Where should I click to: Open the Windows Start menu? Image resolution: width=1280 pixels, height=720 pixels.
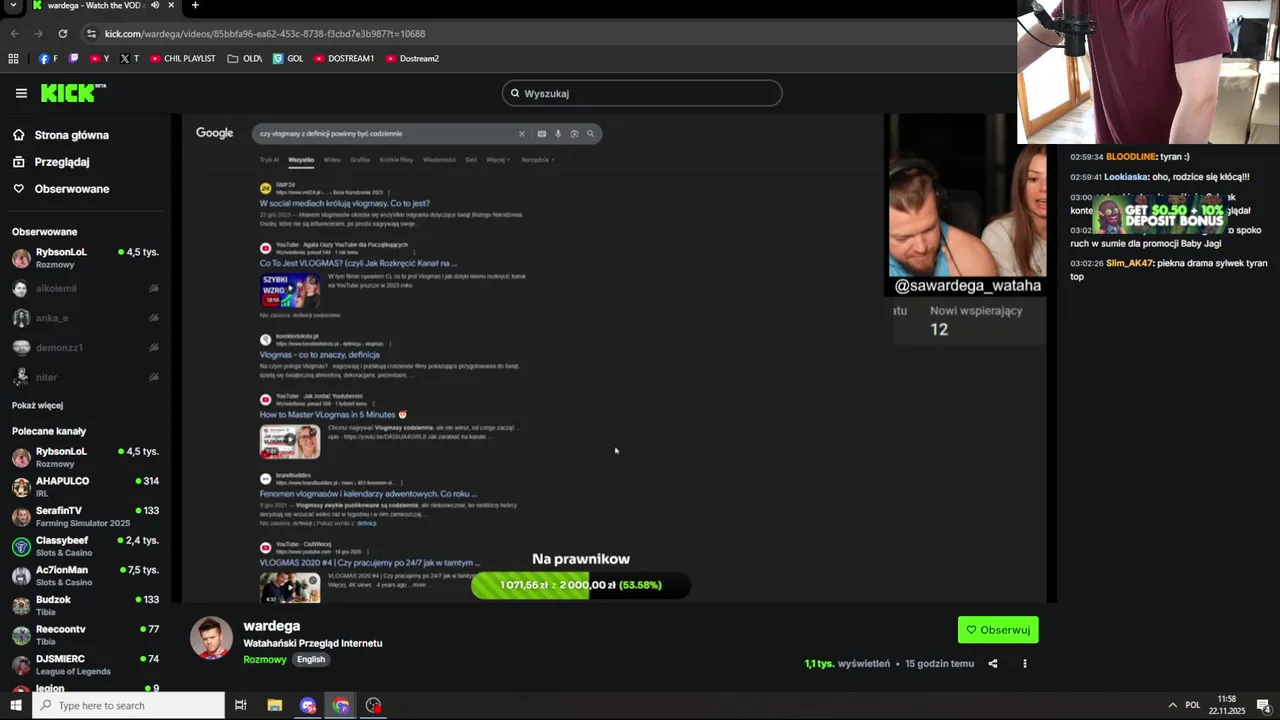[15, 705]
